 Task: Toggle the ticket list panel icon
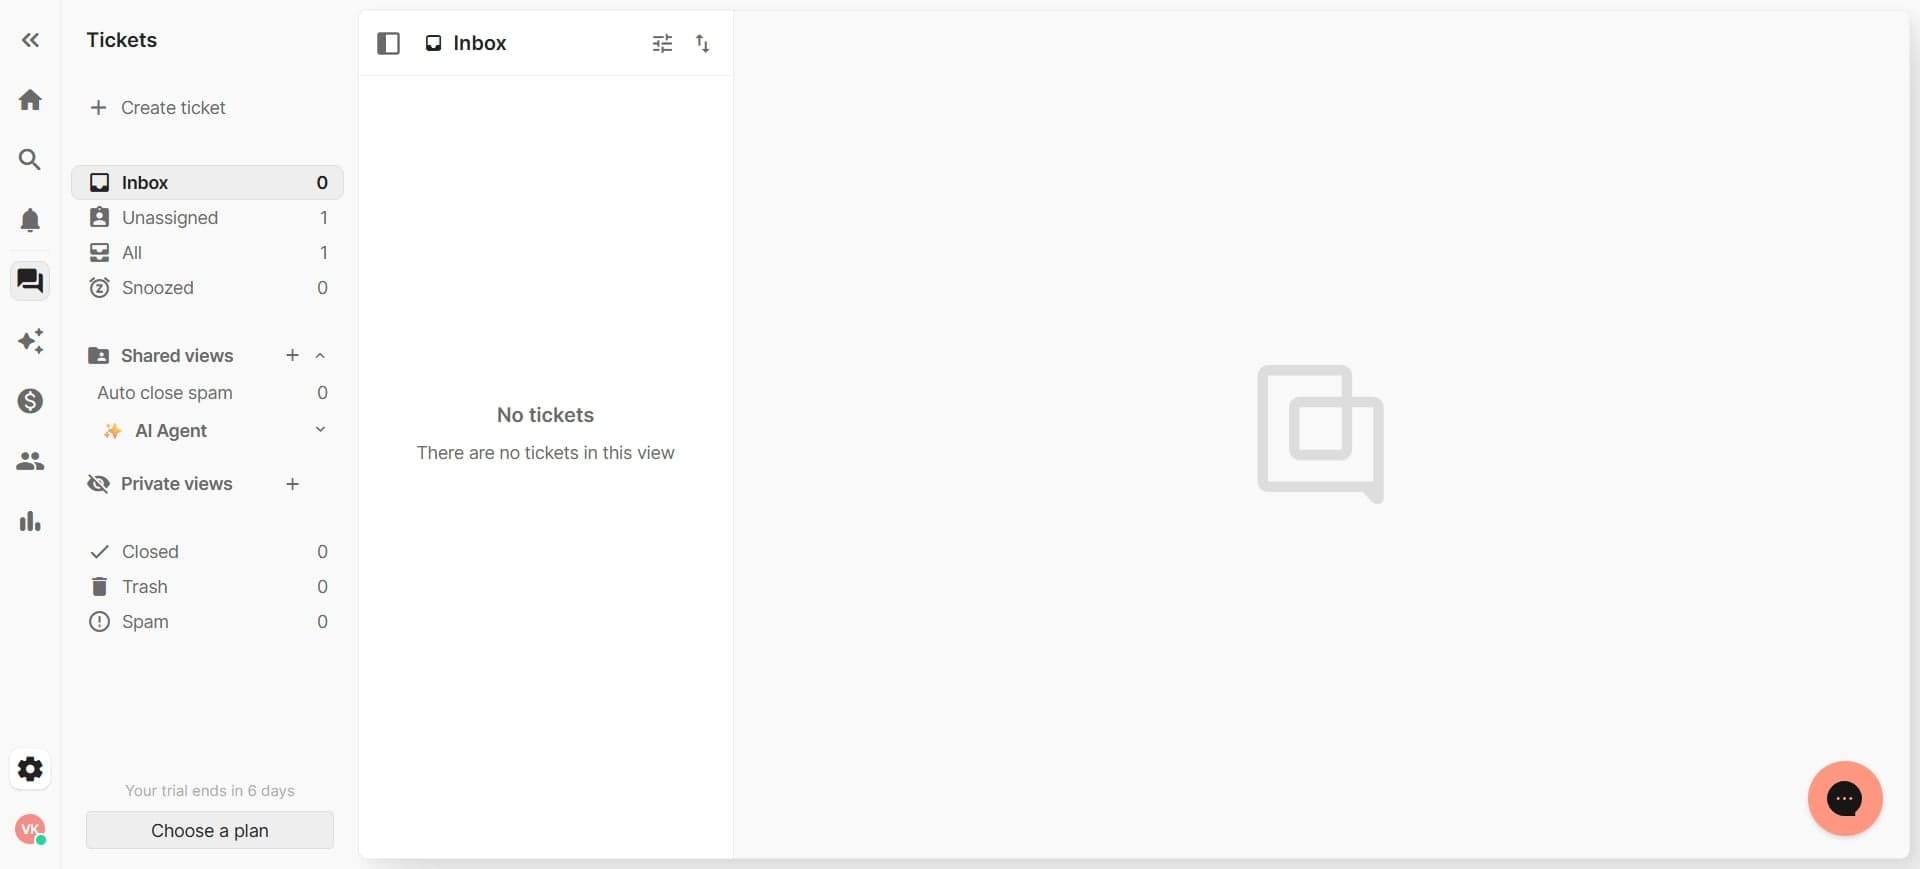pyautogui.click(x=388, y=43)
